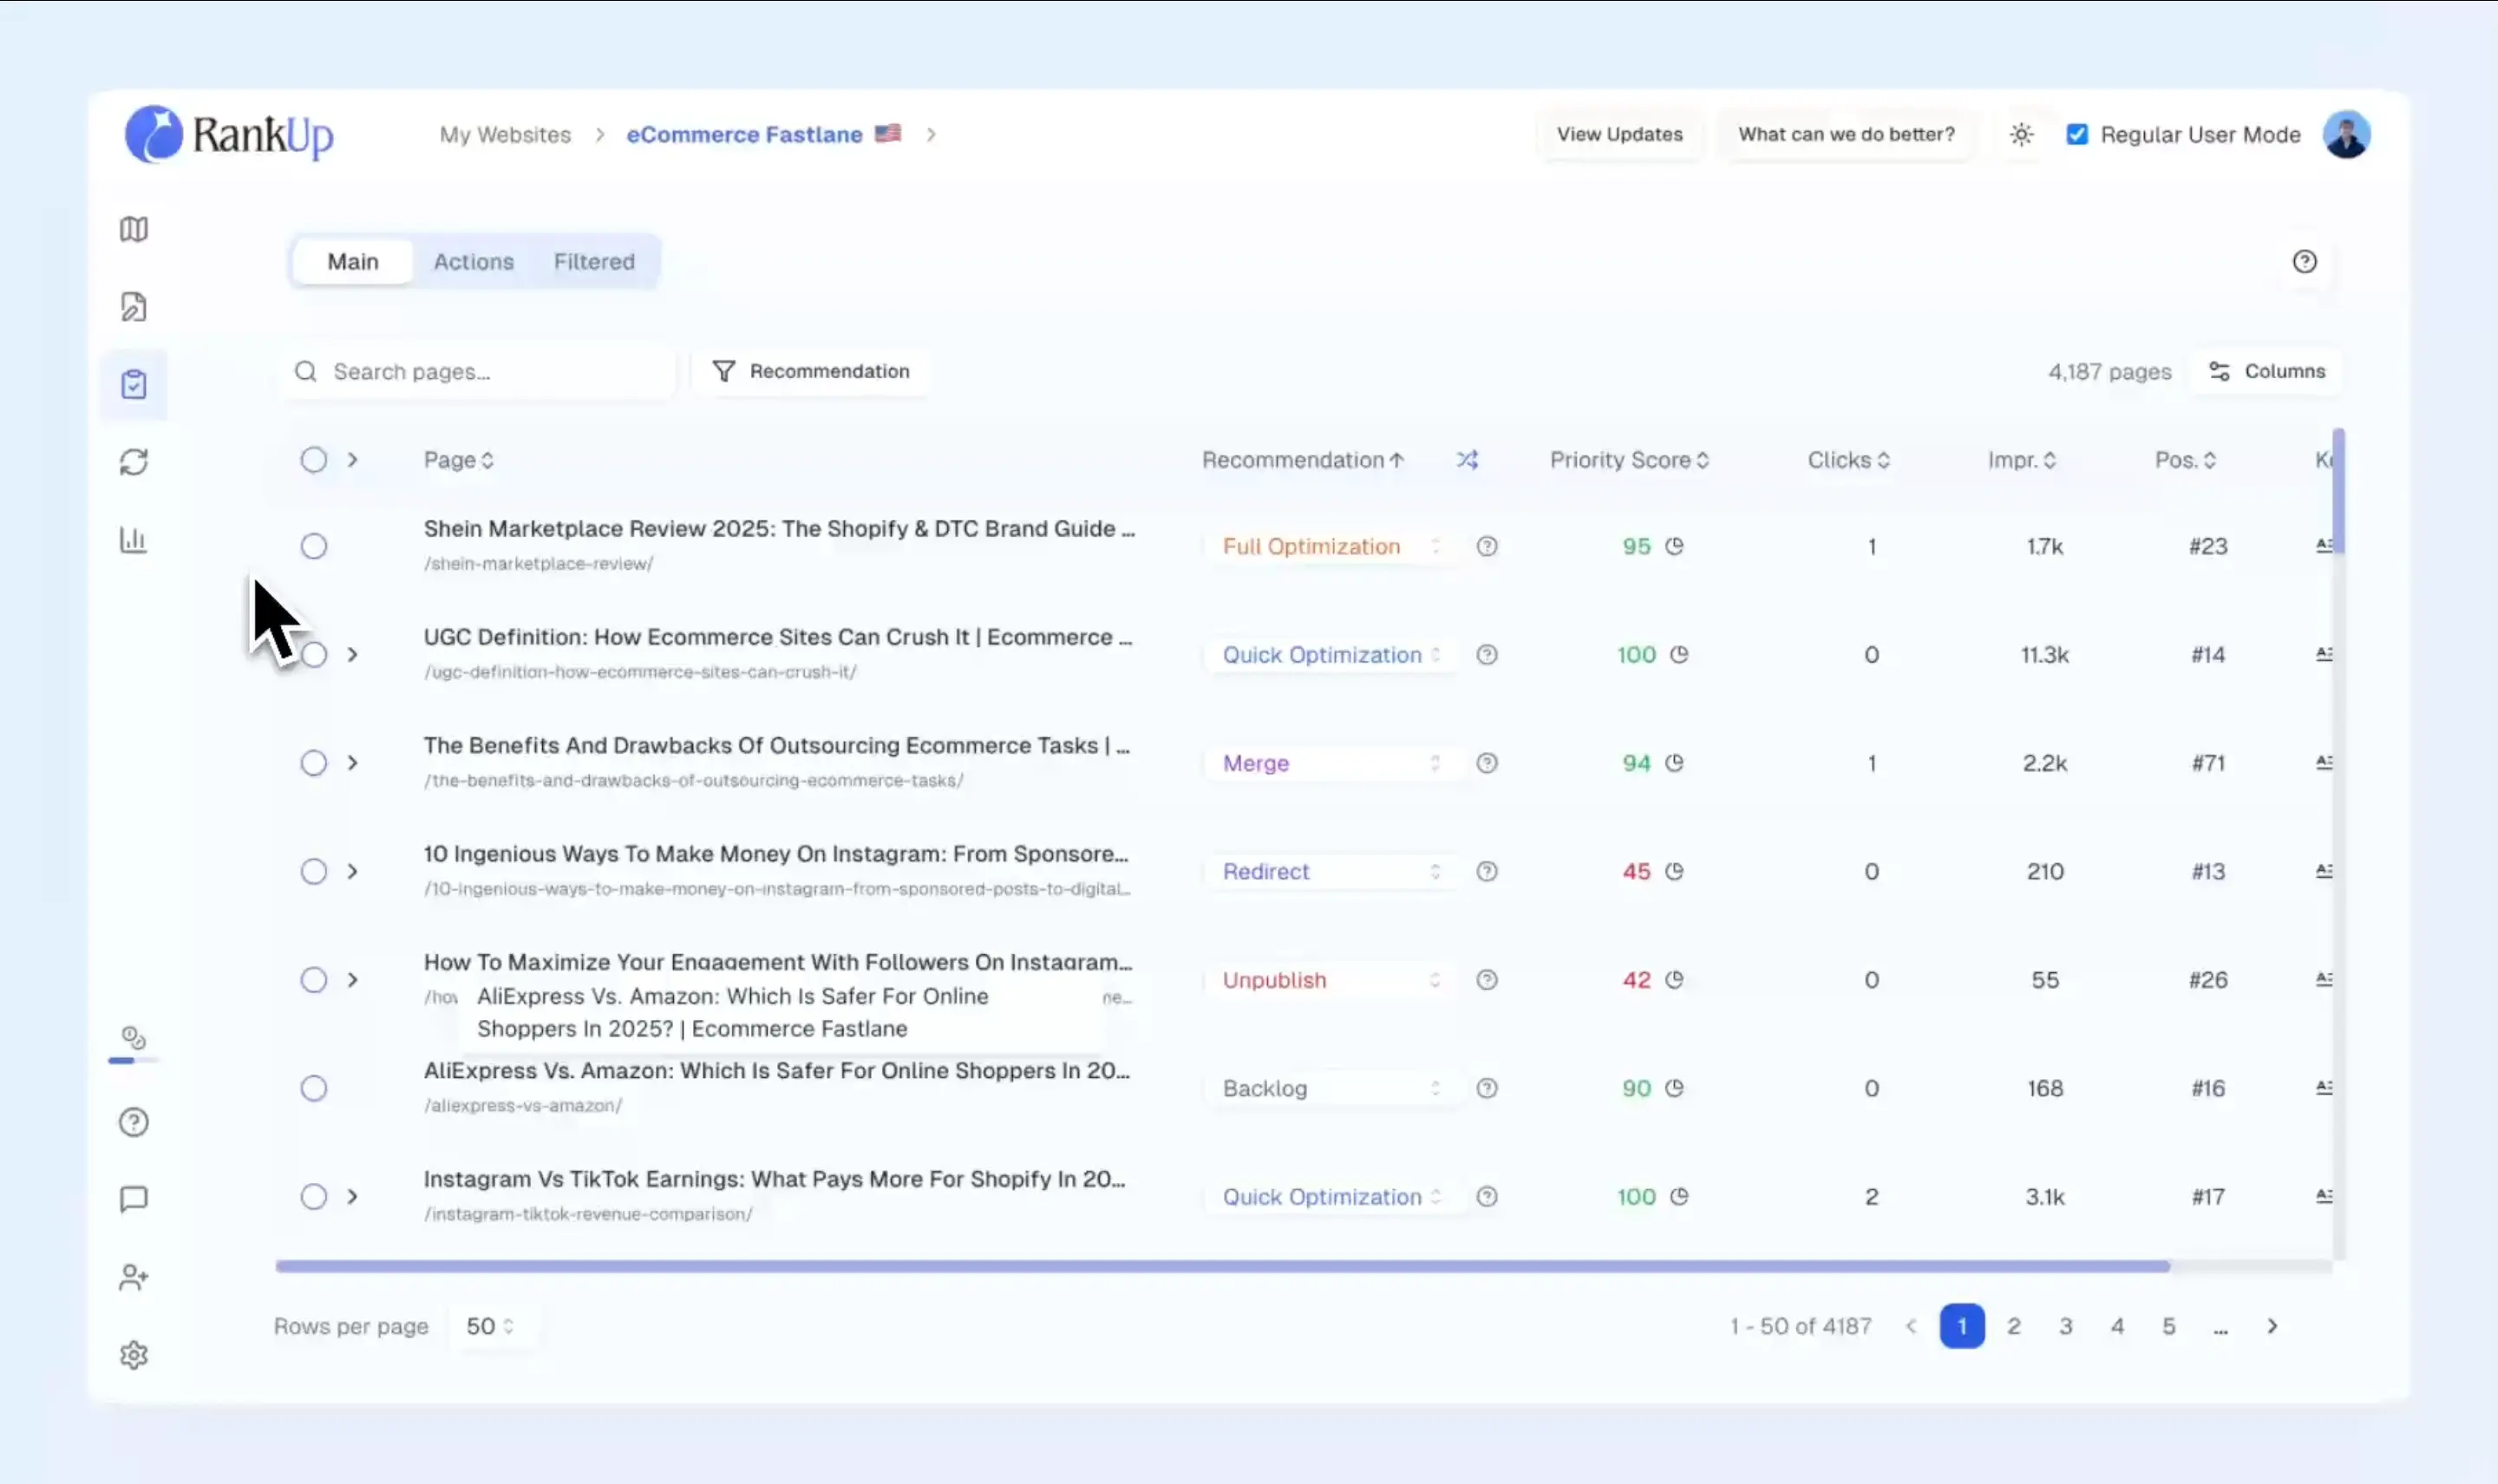Open the bar chart analytics icon

(x=134, y=540)
